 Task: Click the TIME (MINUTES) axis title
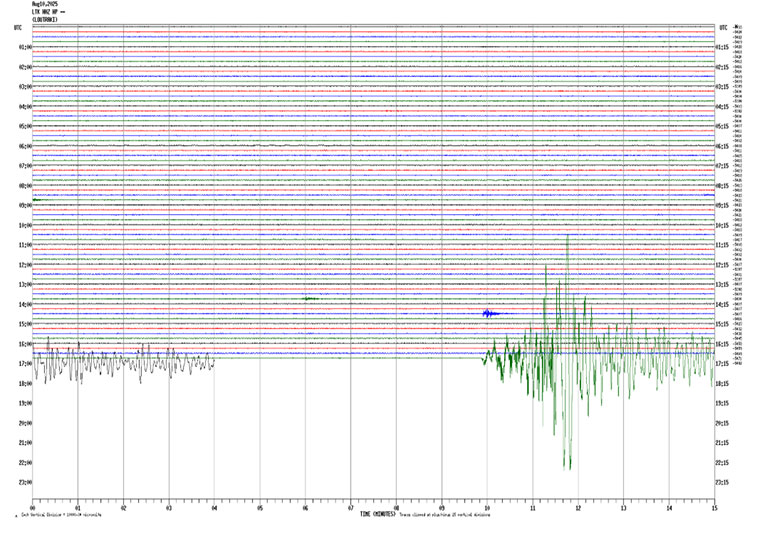coord(378,514)
